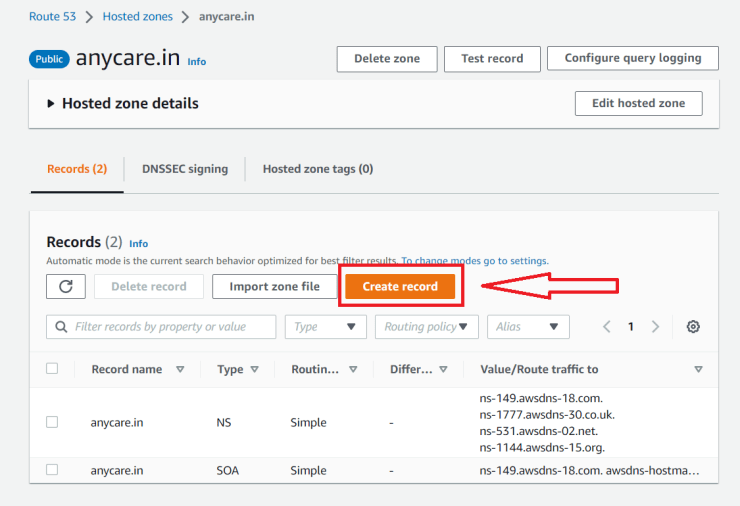Click the Delete record button

149,287
